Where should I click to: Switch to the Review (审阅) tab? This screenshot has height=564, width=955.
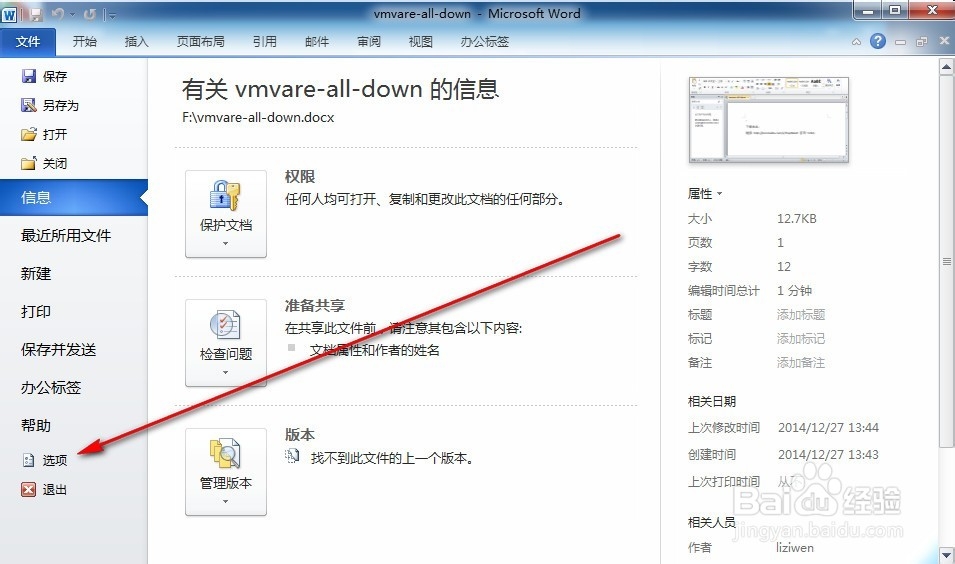(x=369, y=41)
